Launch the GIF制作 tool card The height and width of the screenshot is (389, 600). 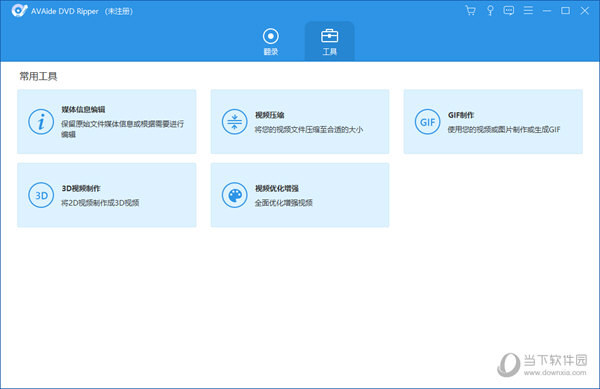tap(493, 122)
